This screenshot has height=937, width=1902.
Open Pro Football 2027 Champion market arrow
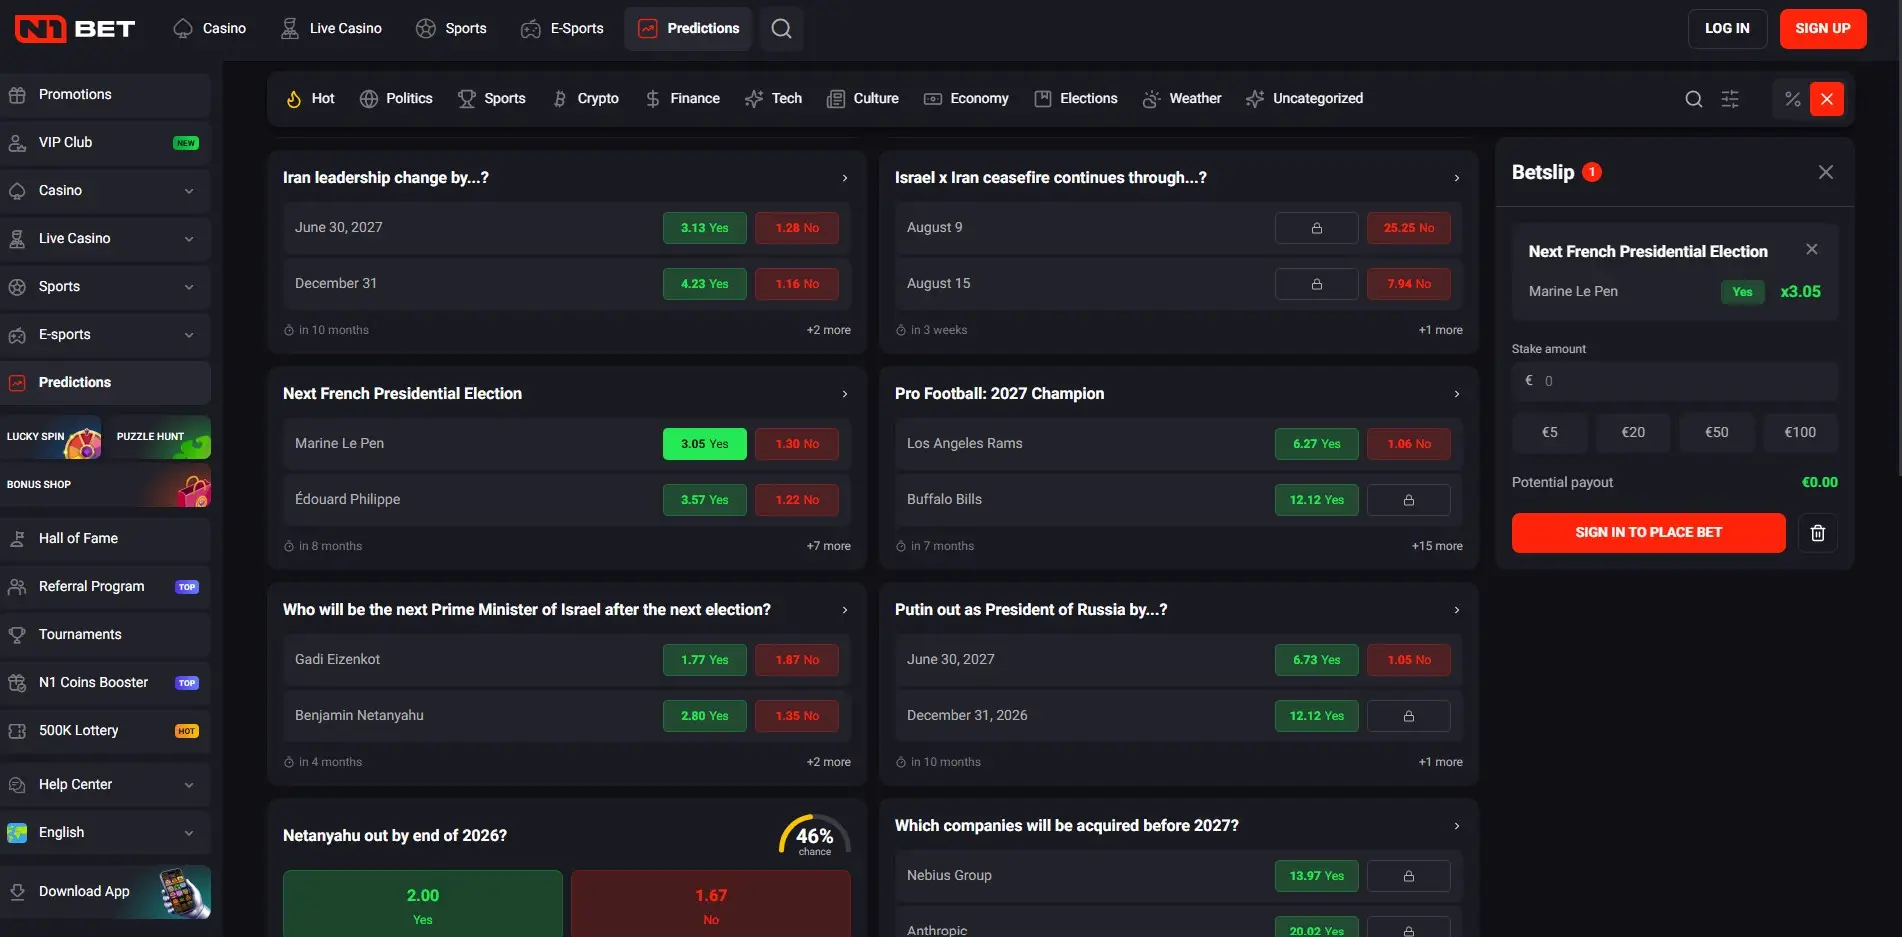tap(1457, 394)
